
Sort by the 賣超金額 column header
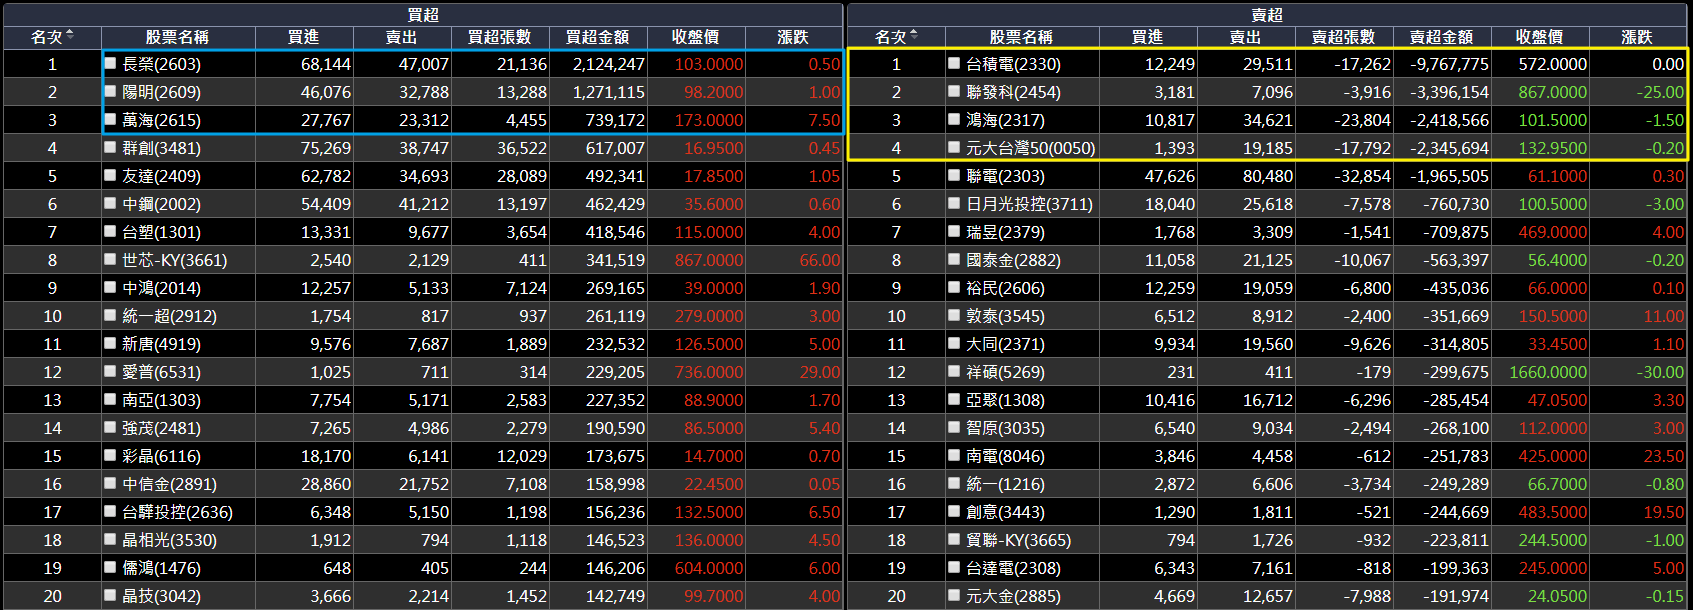click(1442, 37)
